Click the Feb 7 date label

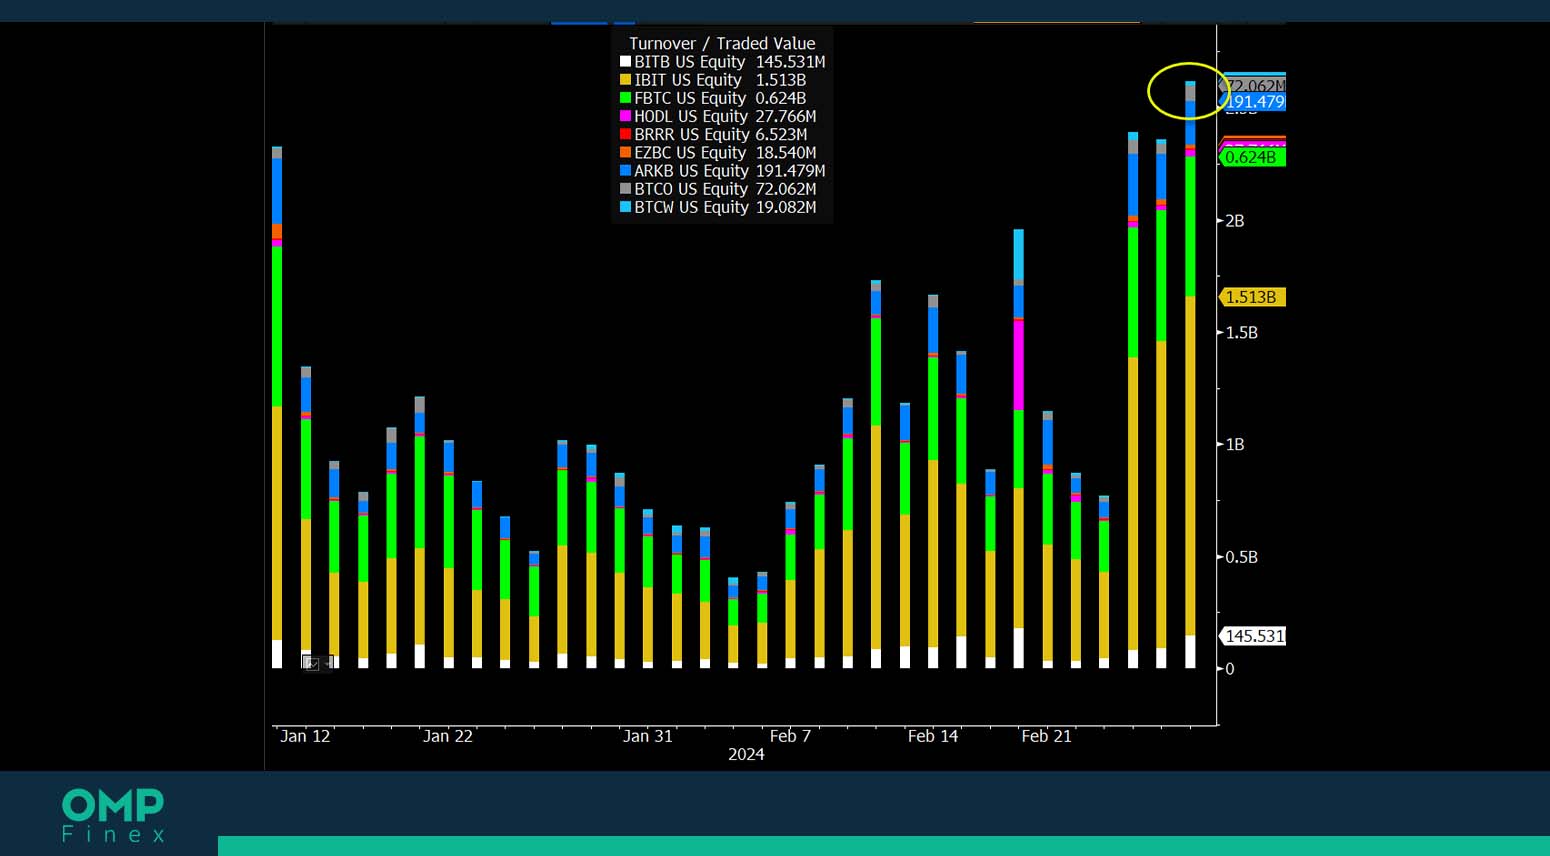pyautogui.click(x=790, y=736)
